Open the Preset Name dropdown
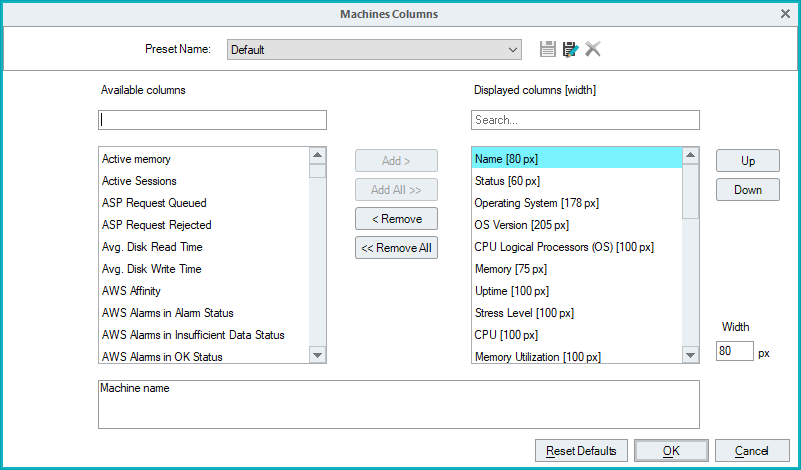This screenshot has height=470, width=801. (x=513, y=49)
